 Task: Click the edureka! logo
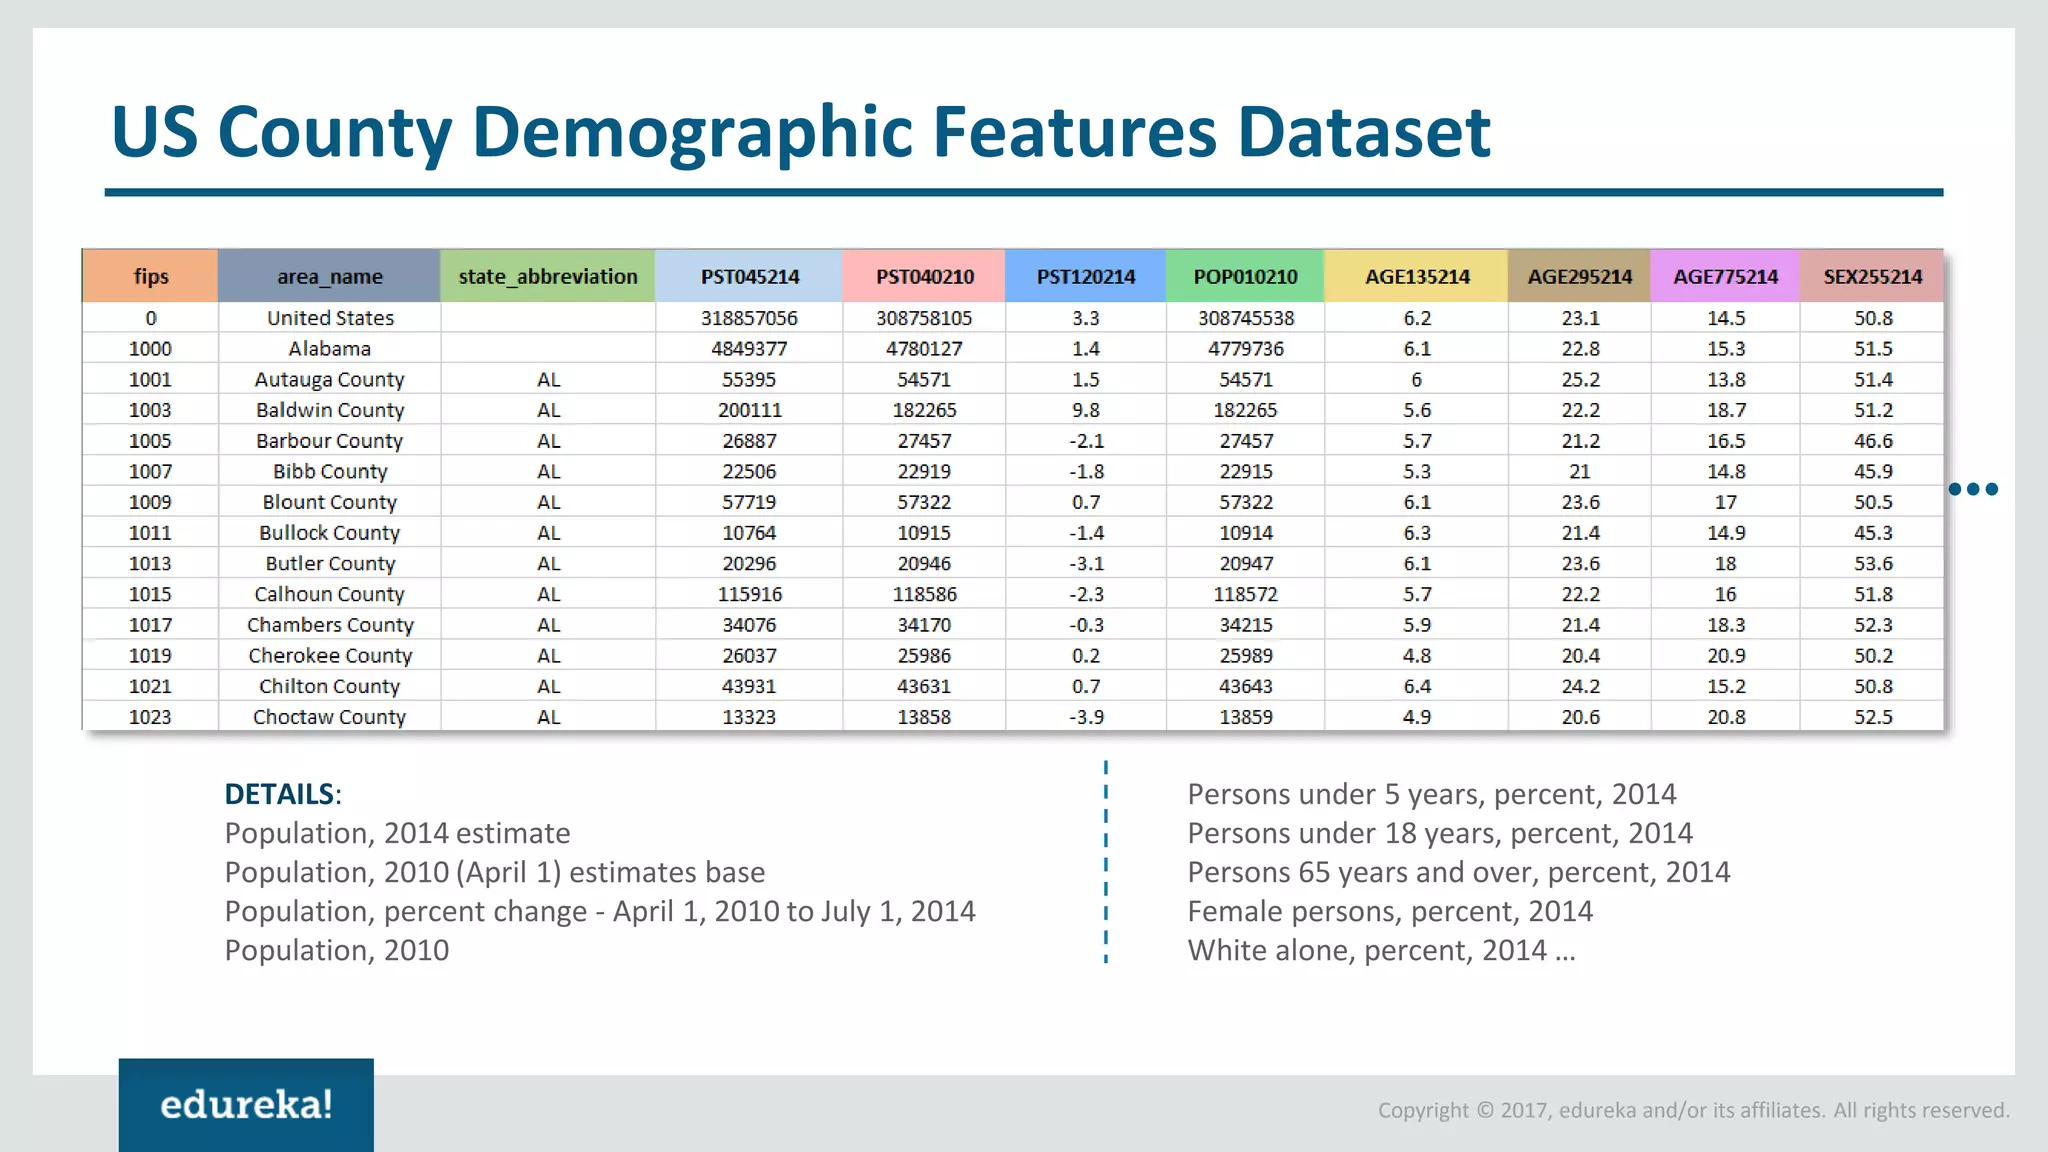[x=246, y=1104]
